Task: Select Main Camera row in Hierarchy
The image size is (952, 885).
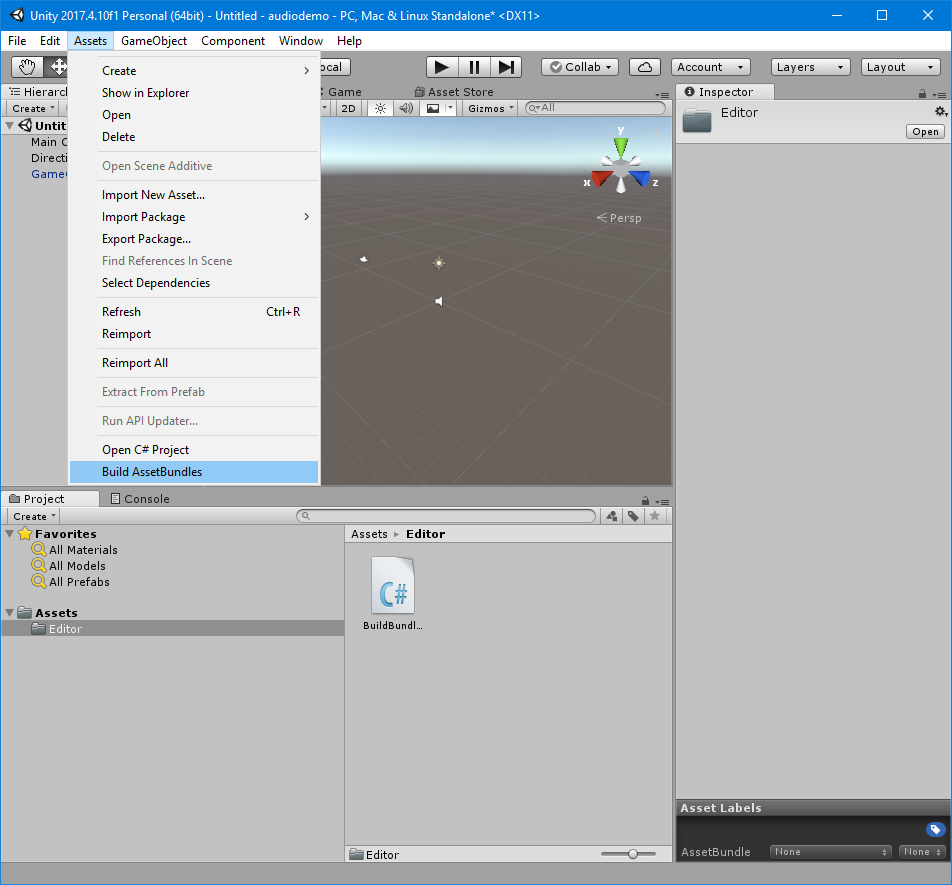Action: click(x=35, y=142)
